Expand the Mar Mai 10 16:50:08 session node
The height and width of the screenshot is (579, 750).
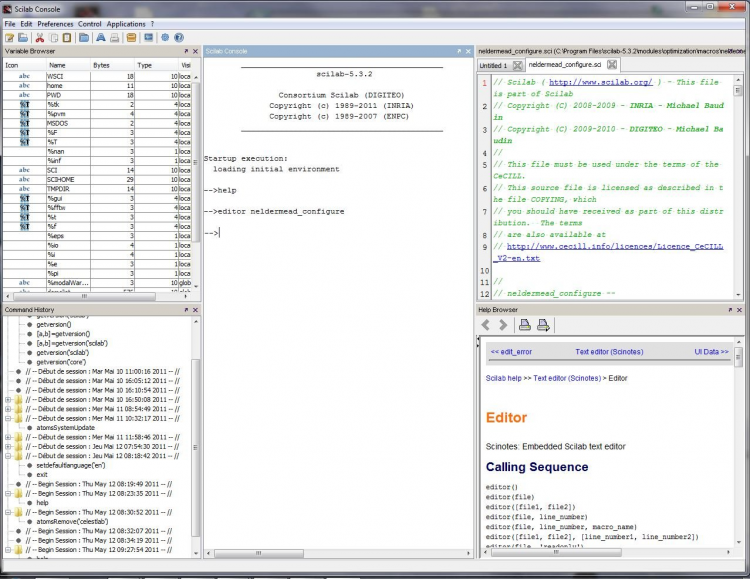[x=8, y=399]
